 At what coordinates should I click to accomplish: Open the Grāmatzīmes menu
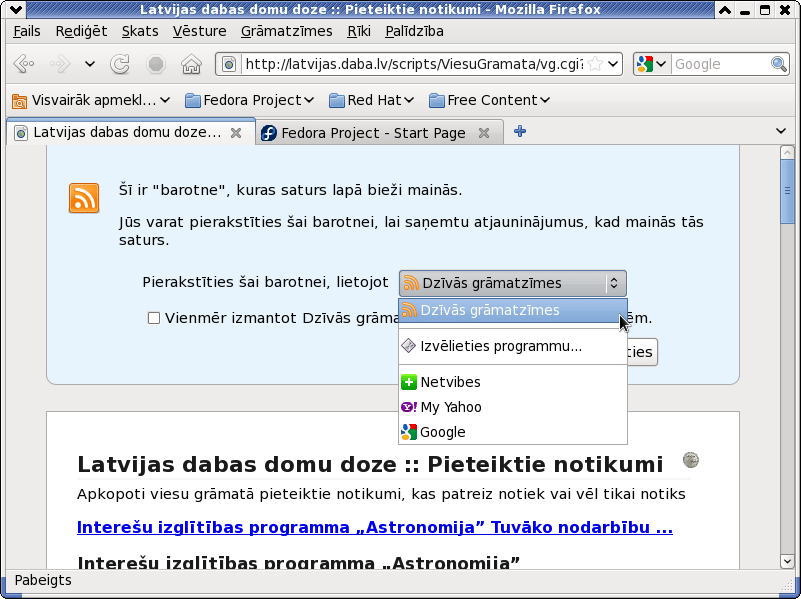click(287, 31)
